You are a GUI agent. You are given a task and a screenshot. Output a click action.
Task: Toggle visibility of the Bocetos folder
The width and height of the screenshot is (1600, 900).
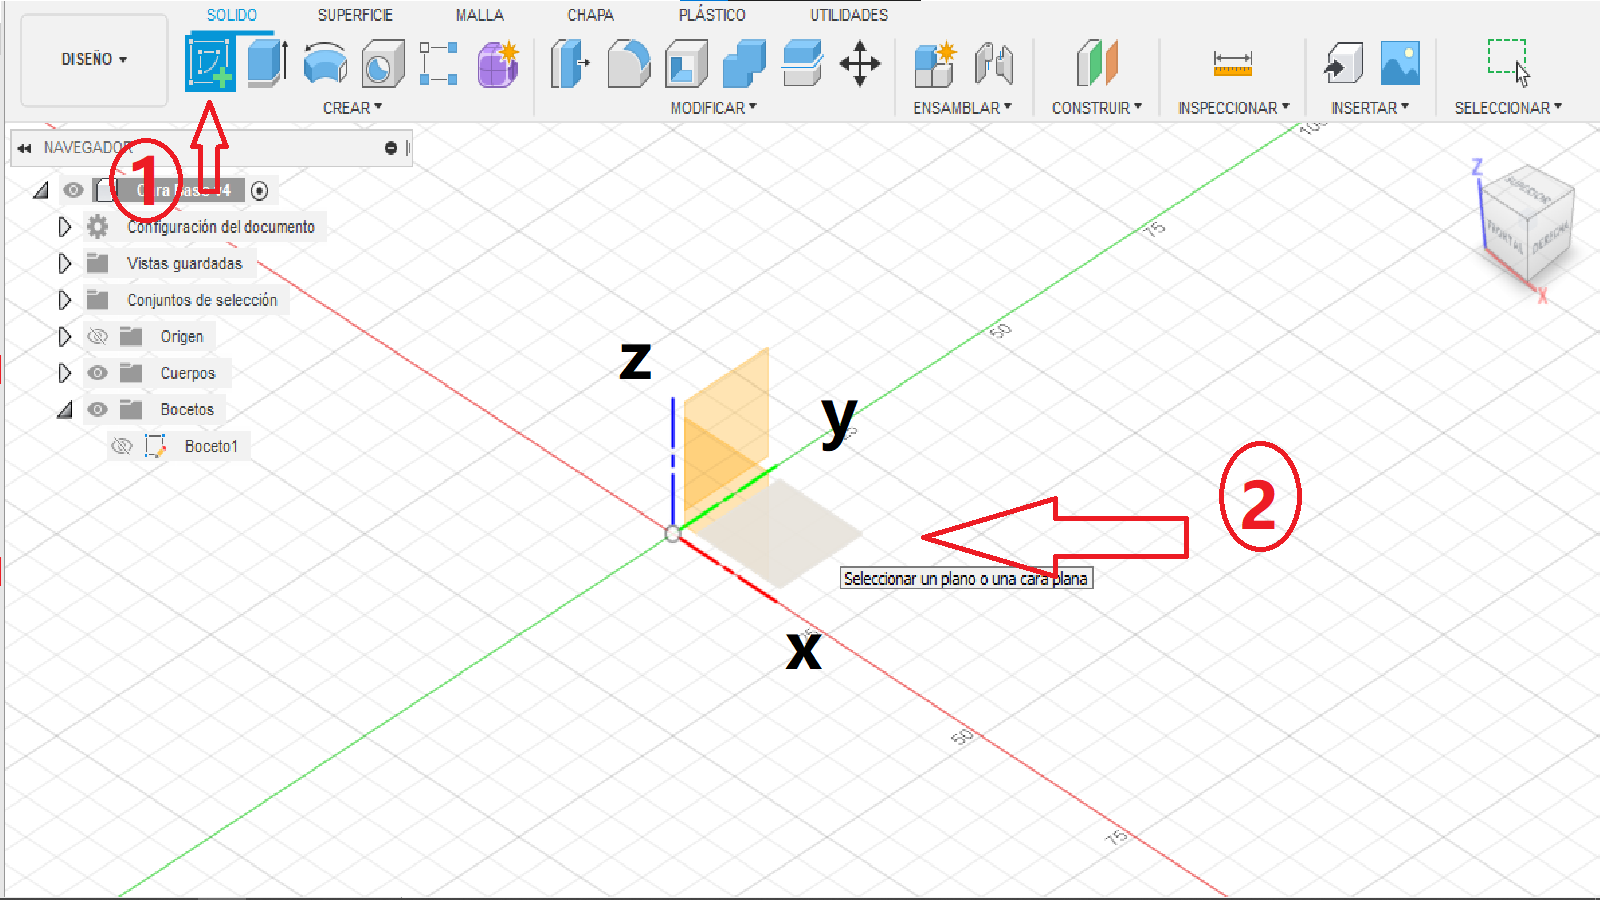point(97,409)
